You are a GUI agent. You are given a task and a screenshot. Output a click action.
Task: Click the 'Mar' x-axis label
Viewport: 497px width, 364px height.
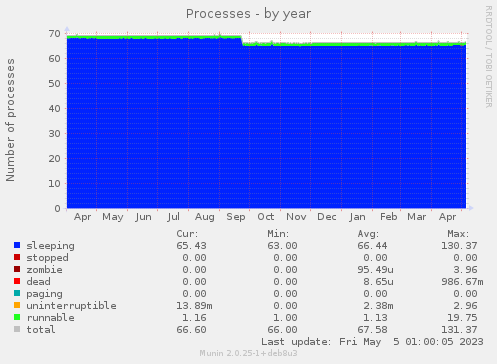coord(417,217)
